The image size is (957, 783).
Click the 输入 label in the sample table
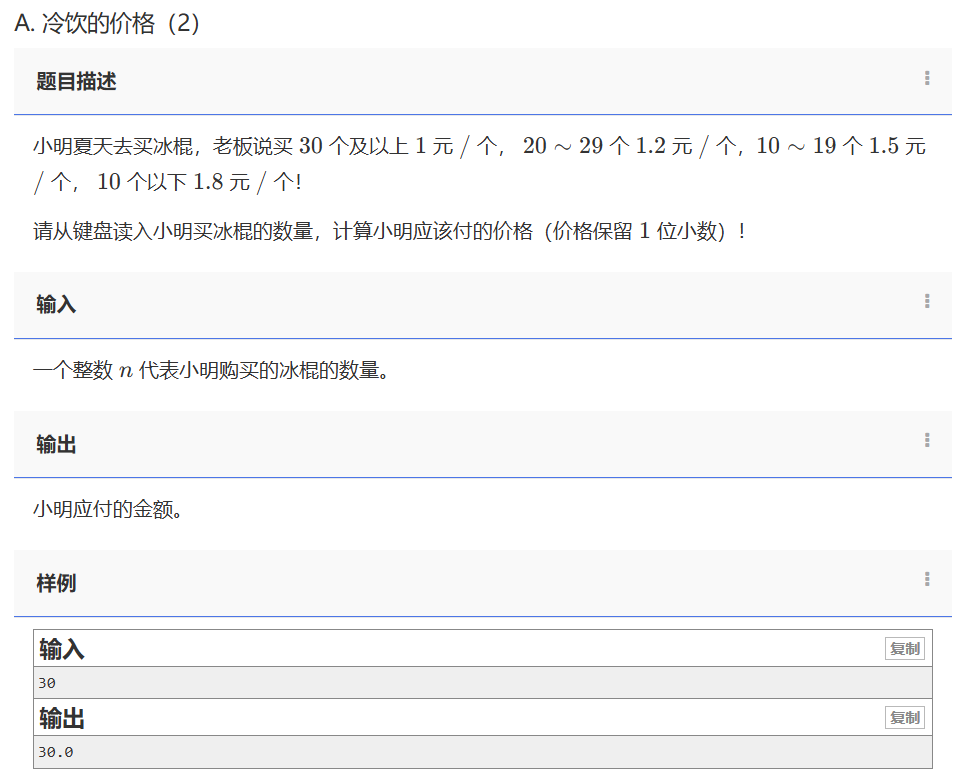62,650
